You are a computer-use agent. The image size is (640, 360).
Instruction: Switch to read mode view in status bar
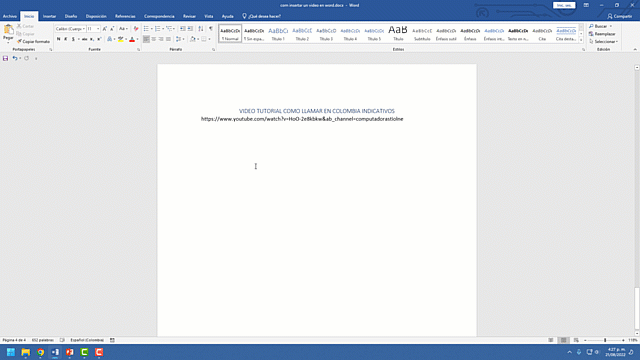coord(551,340)
